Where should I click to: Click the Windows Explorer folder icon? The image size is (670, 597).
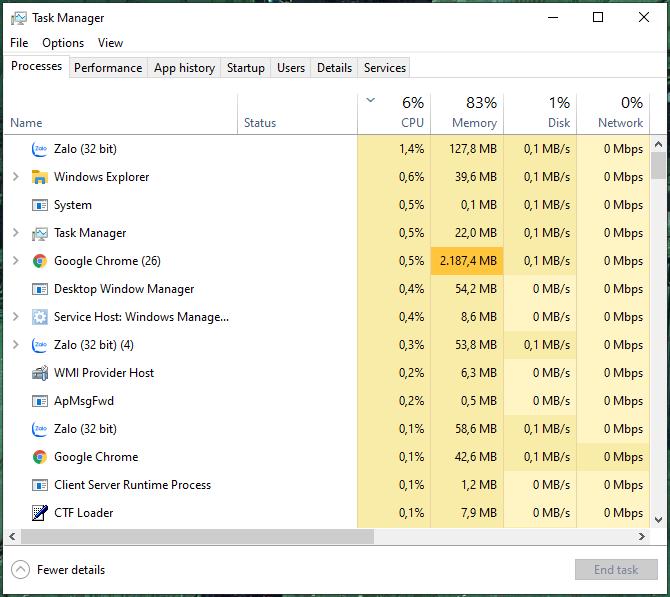(x=39, y=177)
